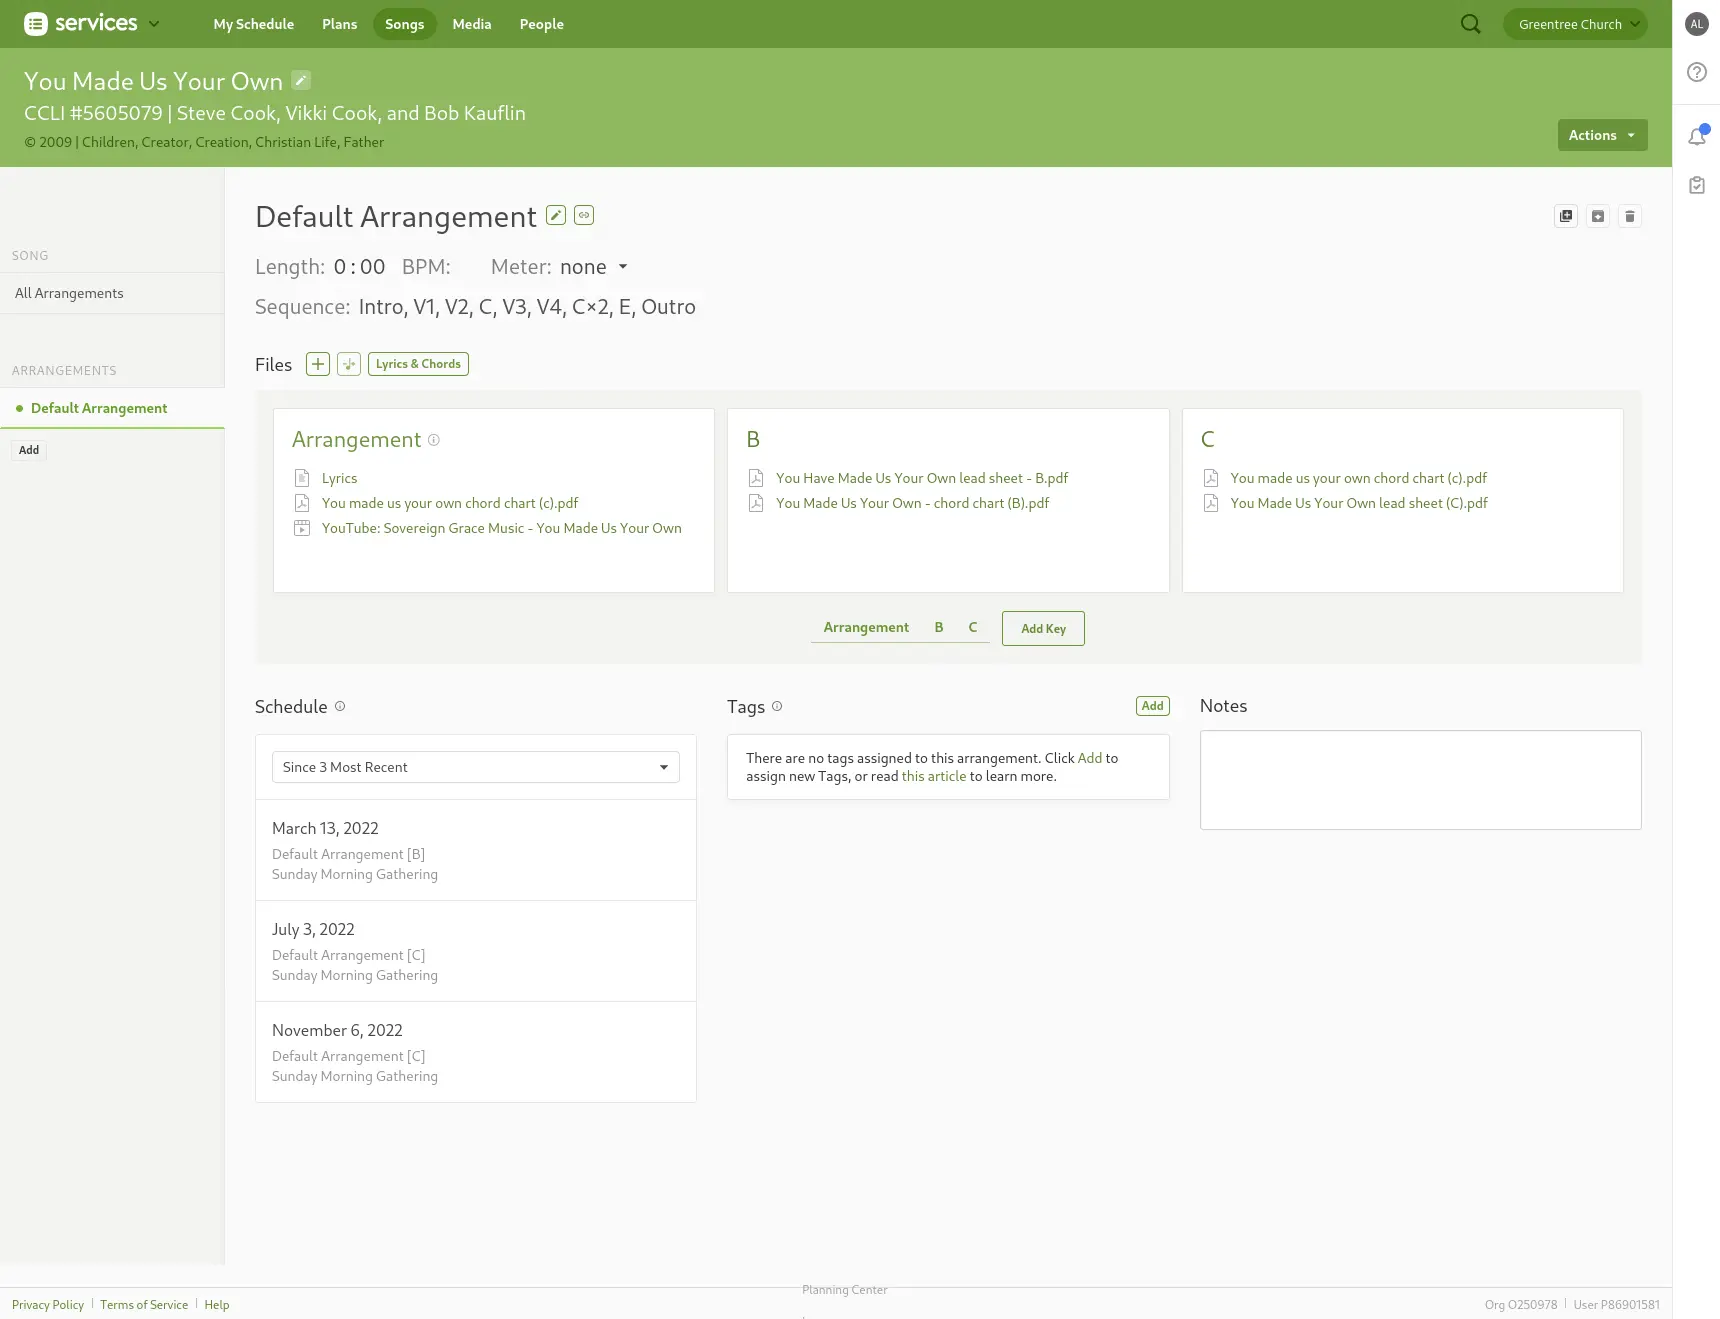Click the Schedule info icon

click(340, 706)
